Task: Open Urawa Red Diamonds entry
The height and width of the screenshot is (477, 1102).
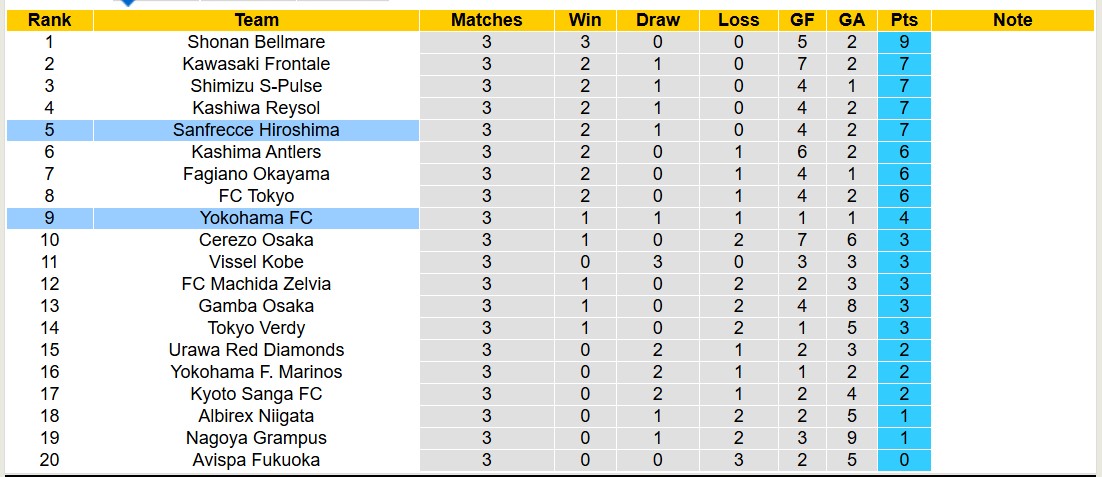Action: click(256, 350)
